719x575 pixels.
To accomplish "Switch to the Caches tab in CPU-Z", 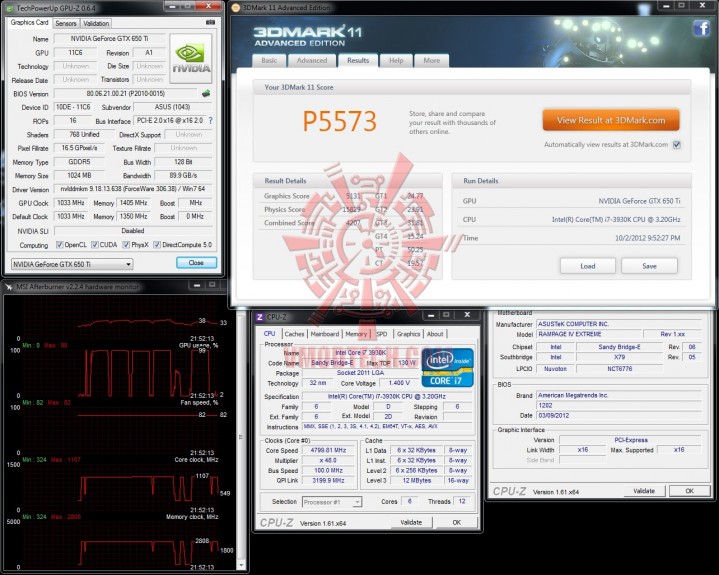I will [294, 334].
